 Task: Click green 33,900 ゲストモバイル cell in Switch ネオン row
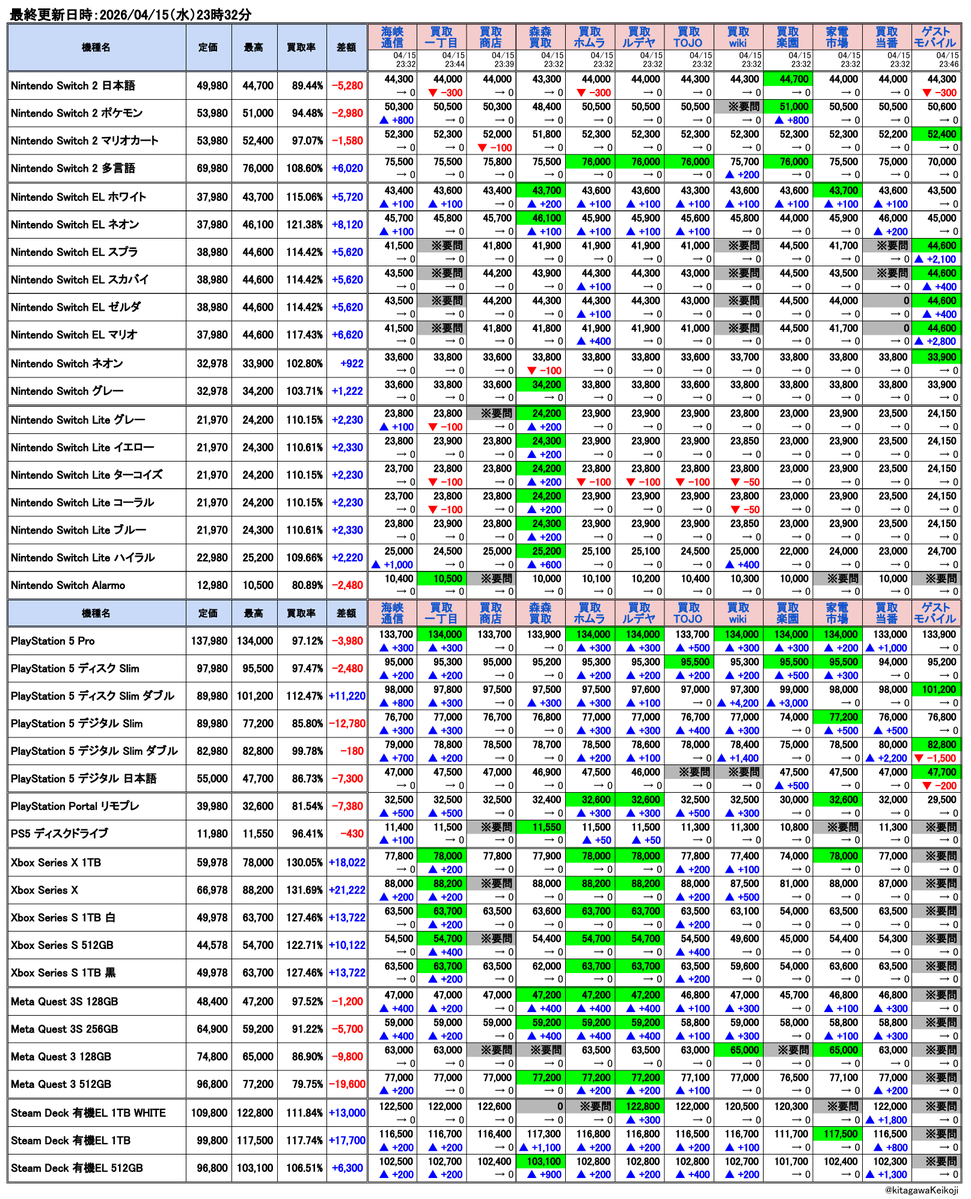[936, 357]
